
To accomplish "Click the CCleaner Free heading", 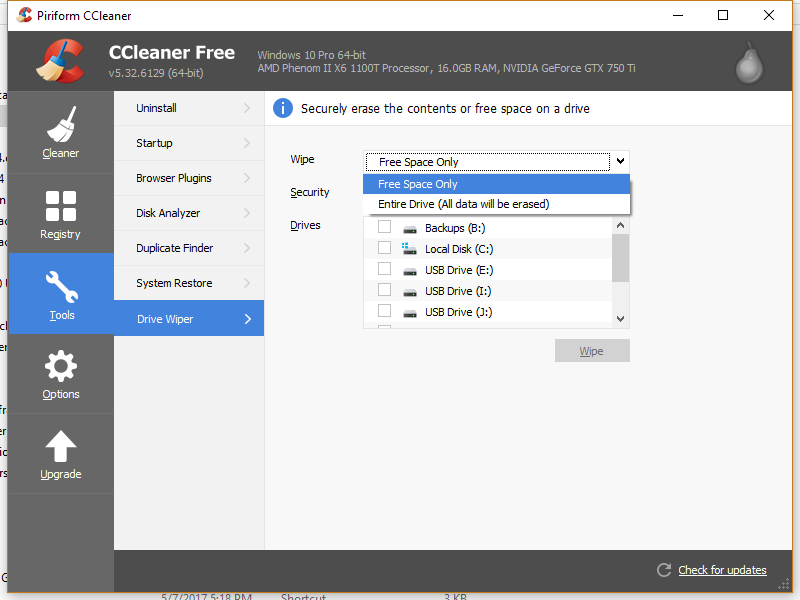I will [172, 53].
